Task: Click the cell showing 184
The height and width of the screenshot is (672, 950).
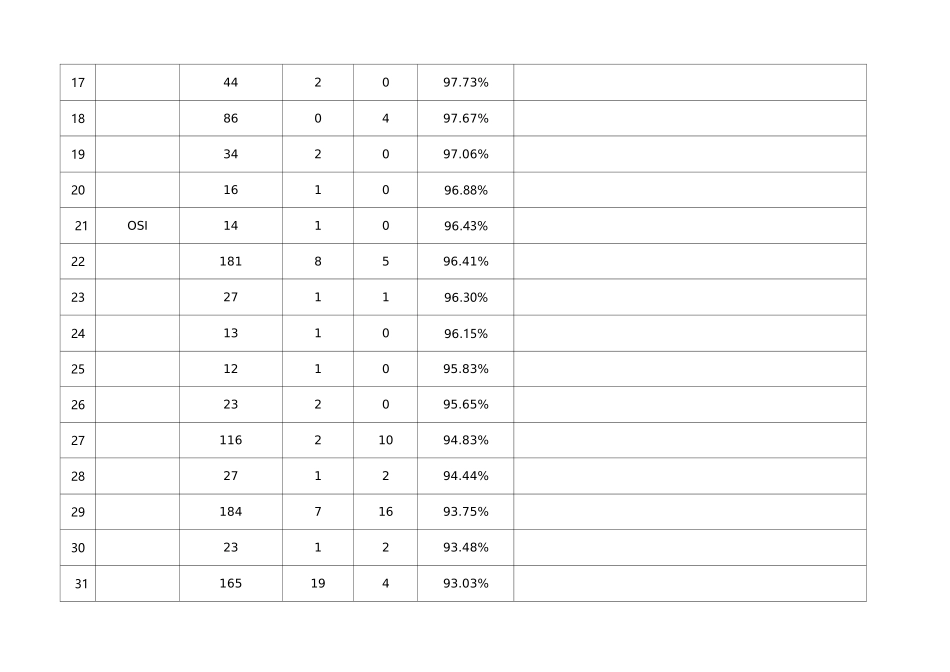Action: (230, 512)
